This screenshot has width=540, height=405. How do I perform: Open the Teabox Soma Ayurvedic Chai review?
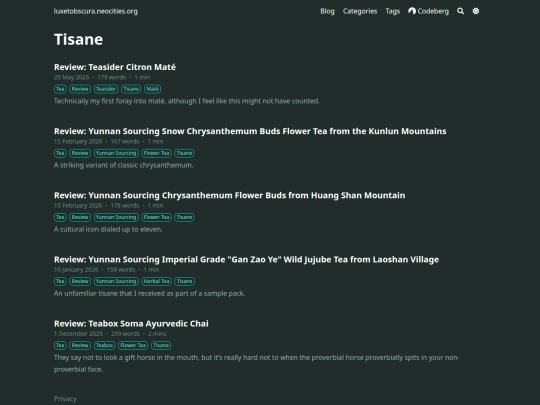[x=131, y=323]
